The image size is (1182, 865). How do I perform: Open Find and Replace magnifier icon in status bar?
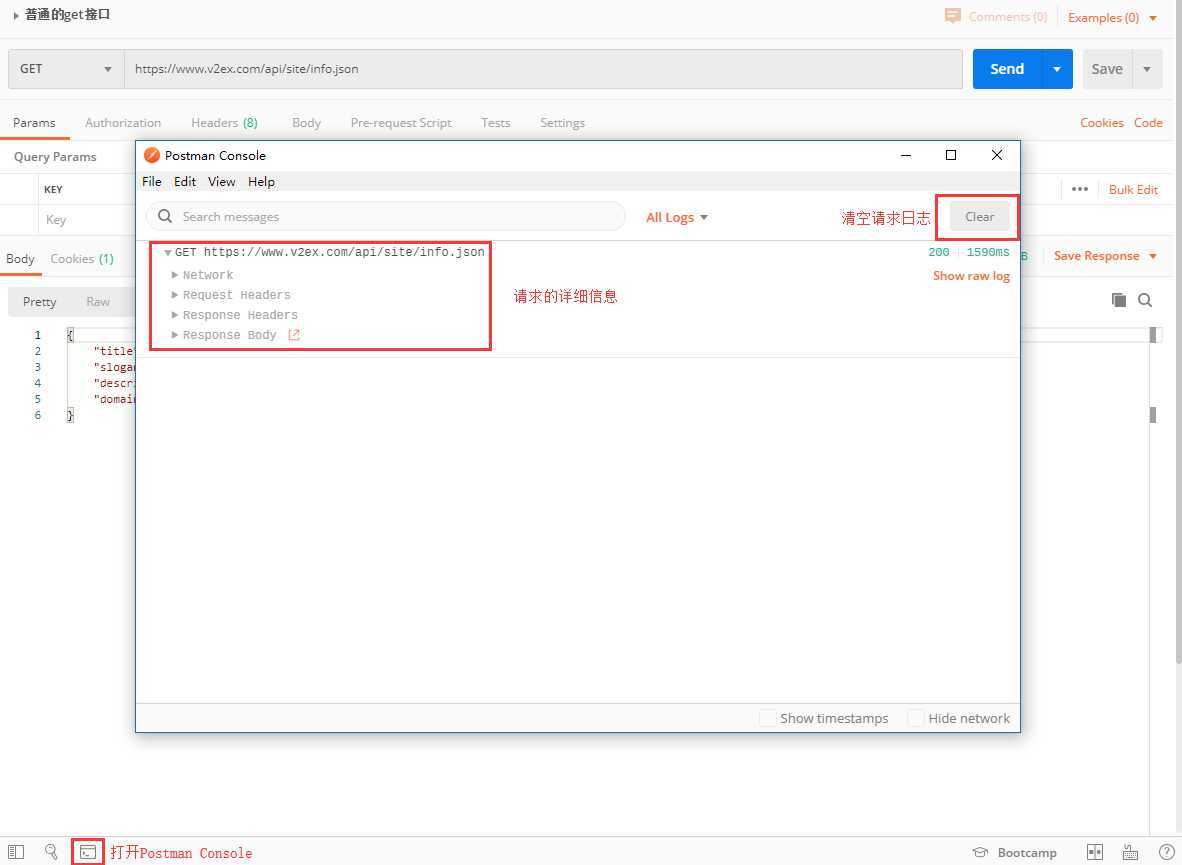(51, 852)
